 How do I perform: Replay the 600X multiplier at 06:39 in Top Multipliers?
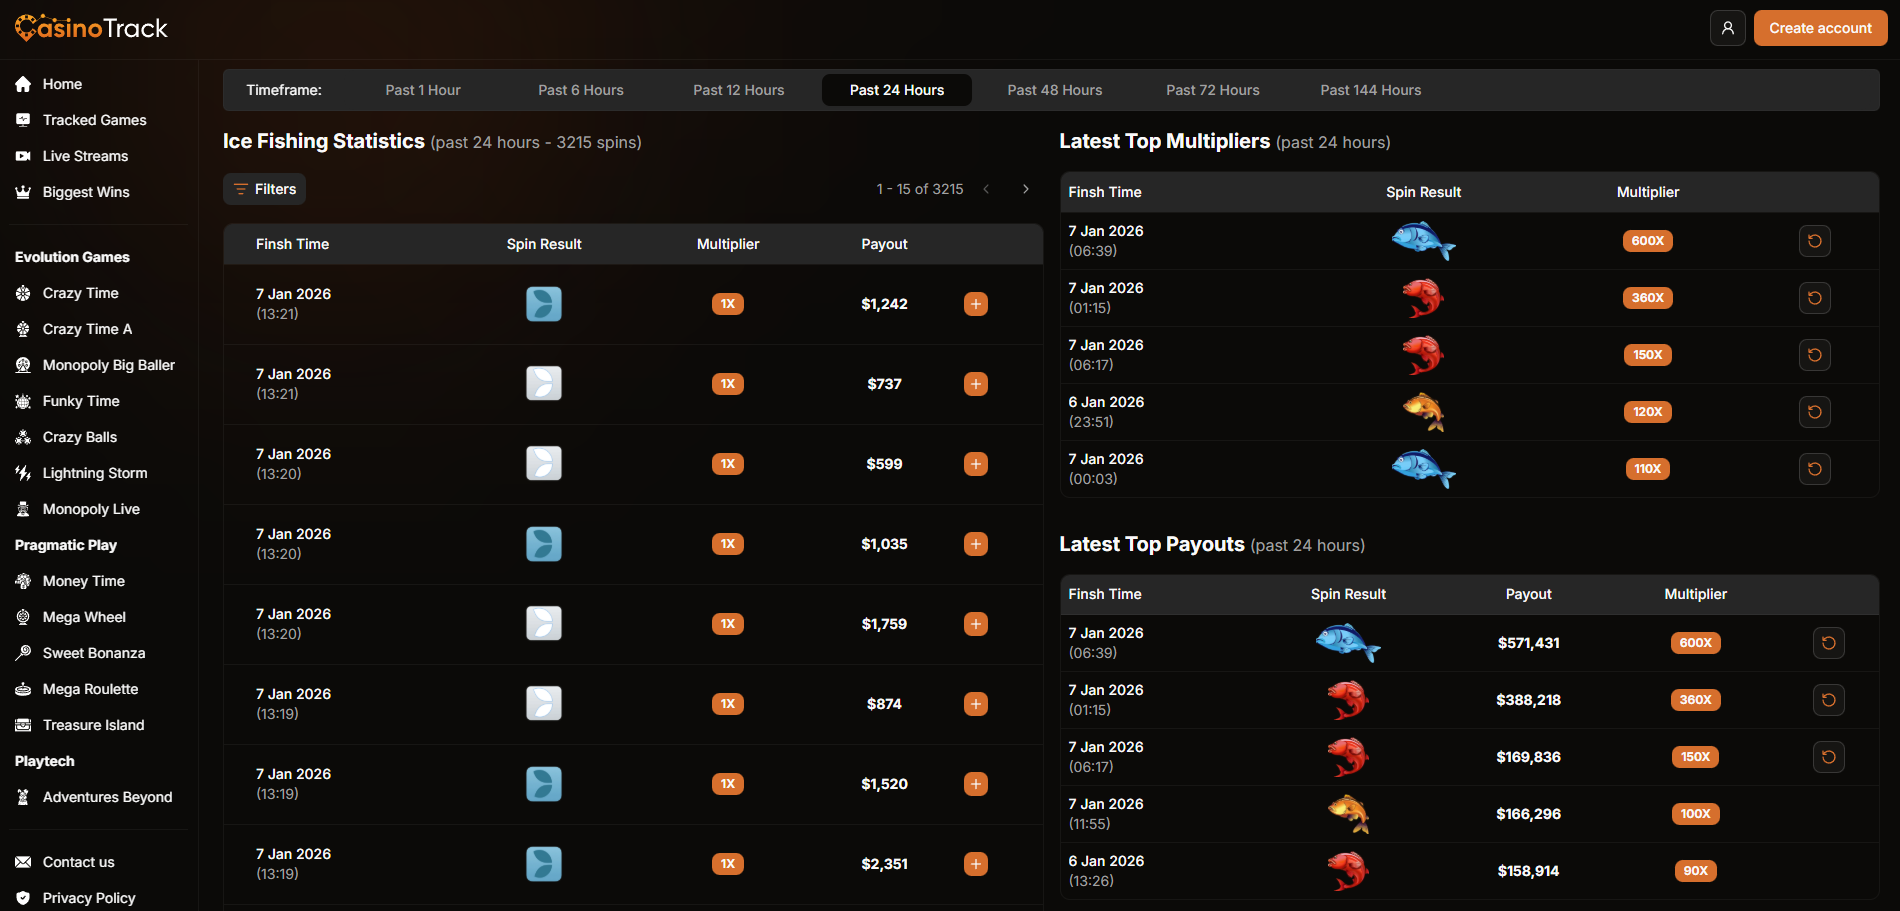point(1815,241)
